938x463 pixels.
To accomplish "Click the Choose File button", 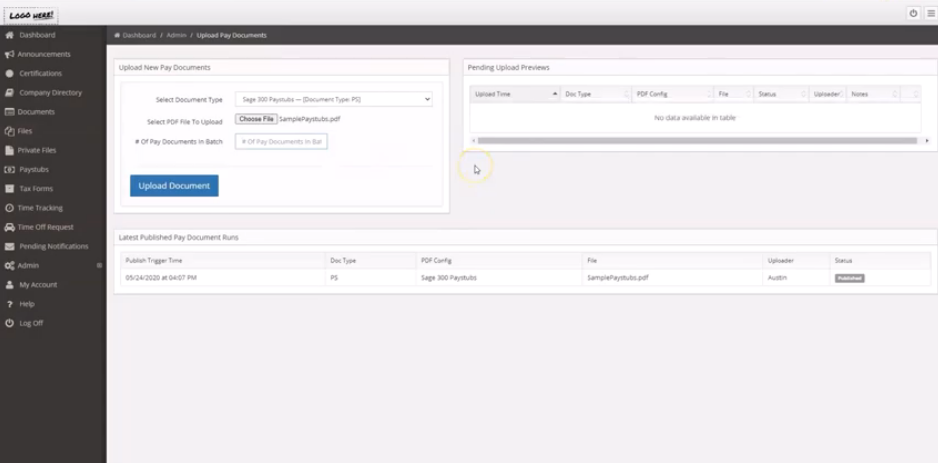I will click(x=256, y=119).
